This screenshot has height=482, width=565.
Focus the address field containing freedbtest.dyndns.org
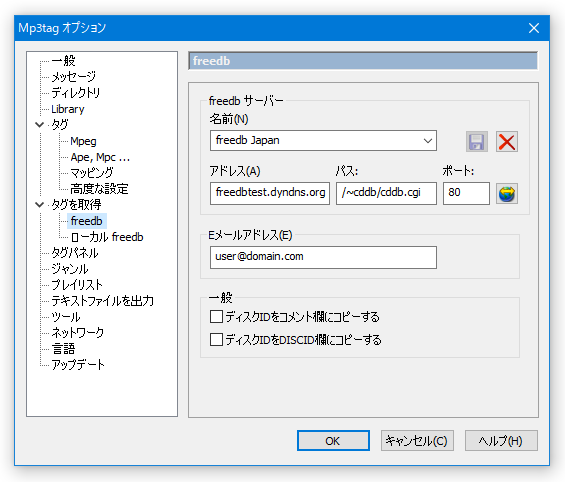tap(270, 193)
